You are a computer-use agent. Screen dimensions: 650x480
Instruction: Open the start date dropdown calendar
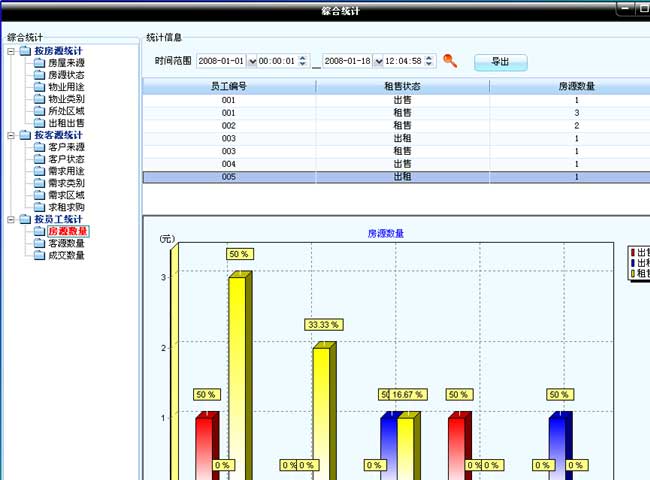[x=252, y=62]
